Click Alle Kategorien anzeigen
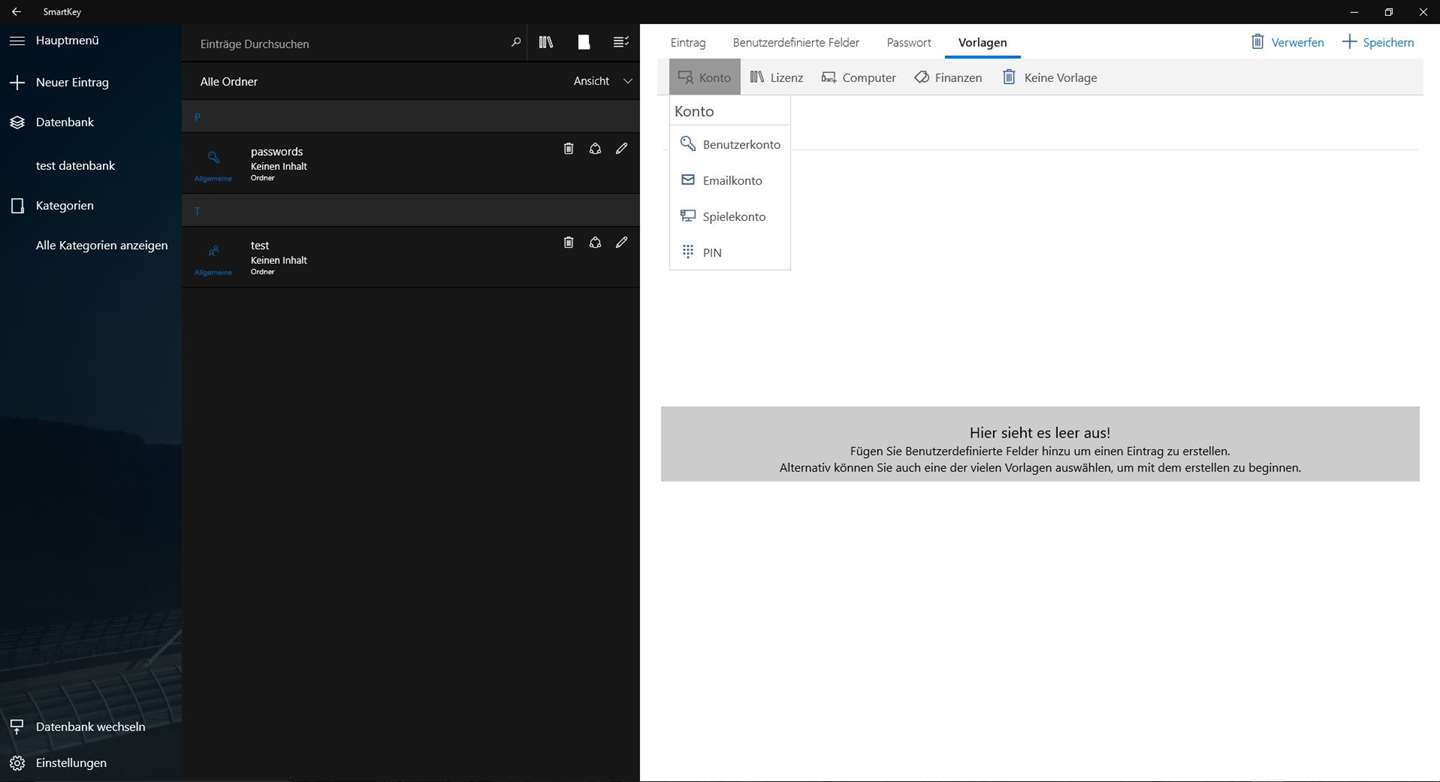This screenshot has height=782, width=1440. click(102, 246)
